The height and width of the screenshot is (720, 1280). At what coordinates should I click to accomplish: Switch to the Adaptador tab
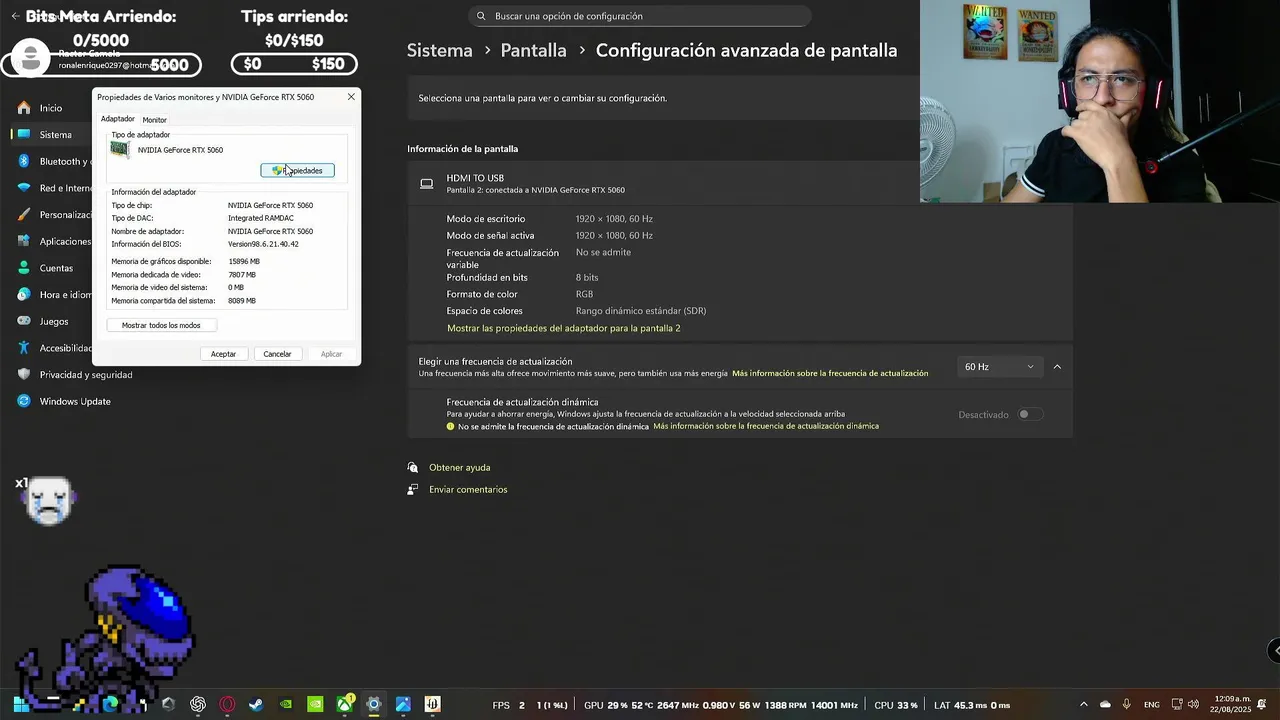click(118, 119)
